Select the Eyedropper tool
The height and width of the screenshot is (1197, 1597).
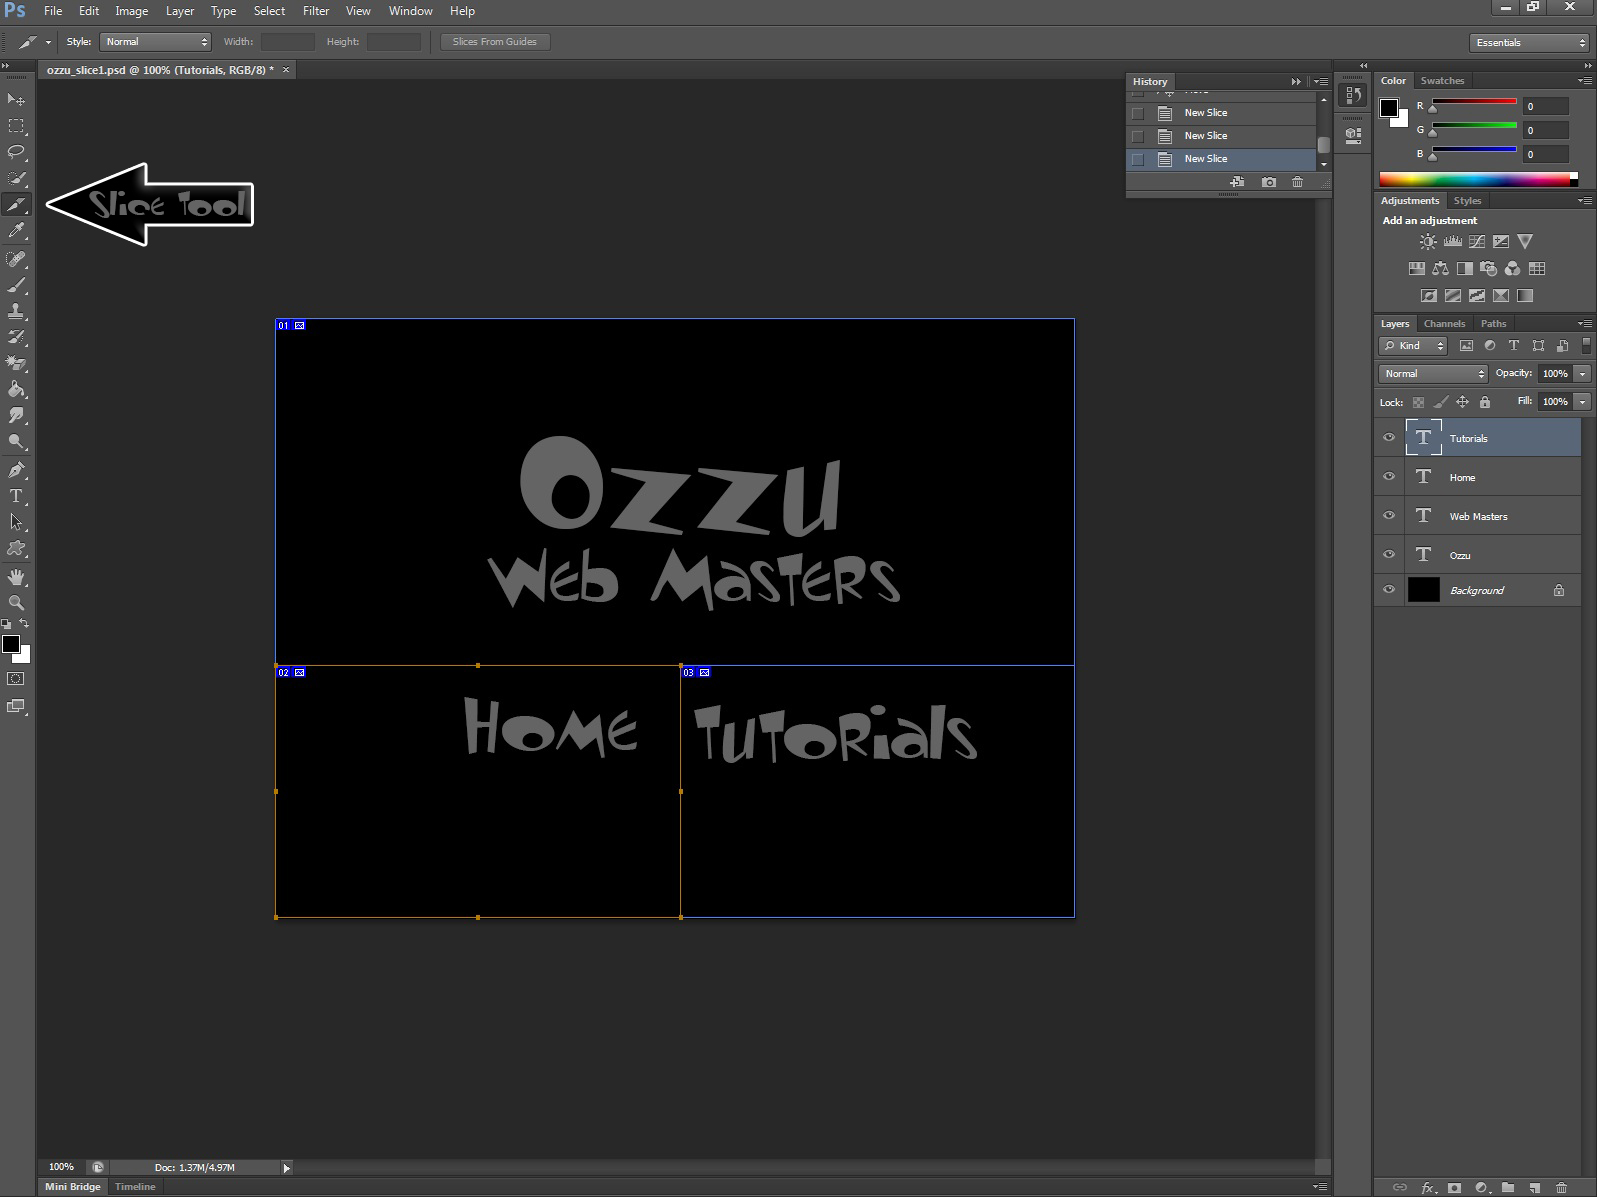click(x=16, y=231)
